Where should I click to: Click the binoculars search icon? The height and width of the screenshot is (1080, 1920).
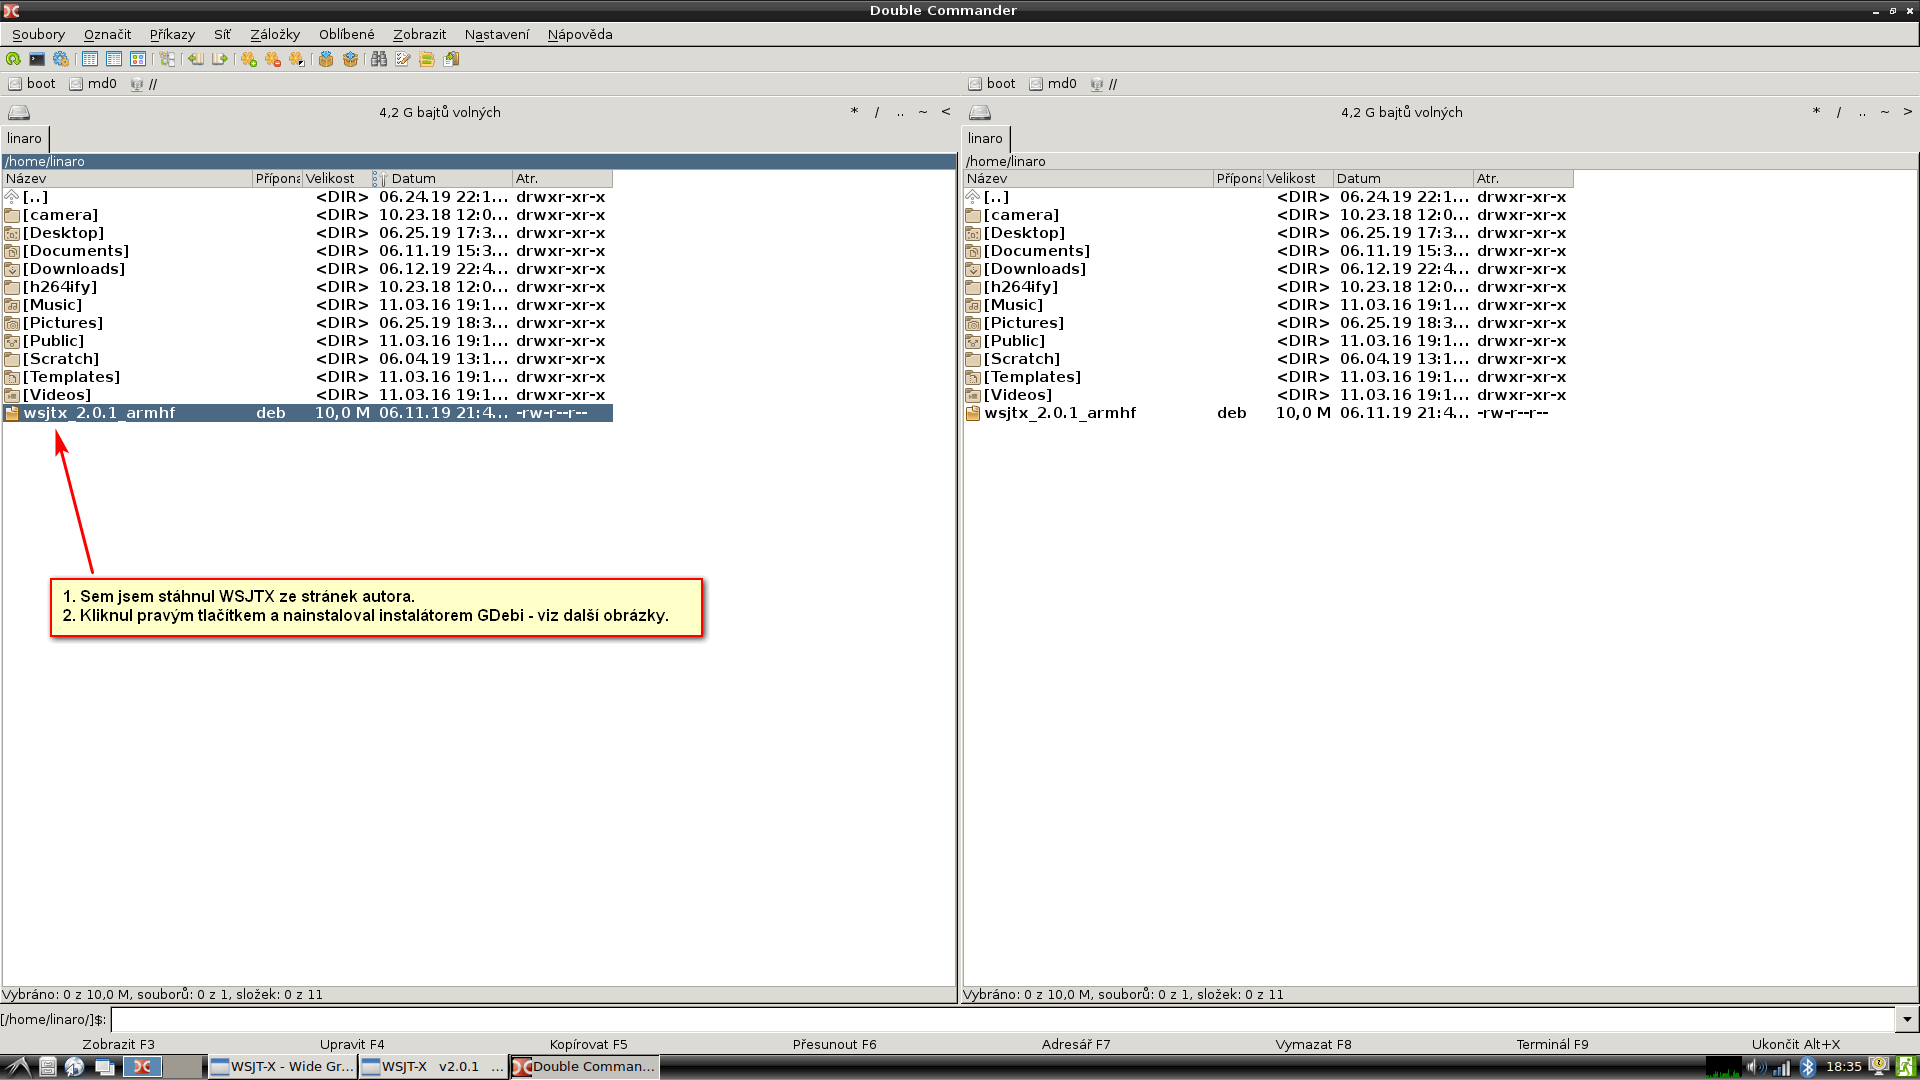click(378, 59)
